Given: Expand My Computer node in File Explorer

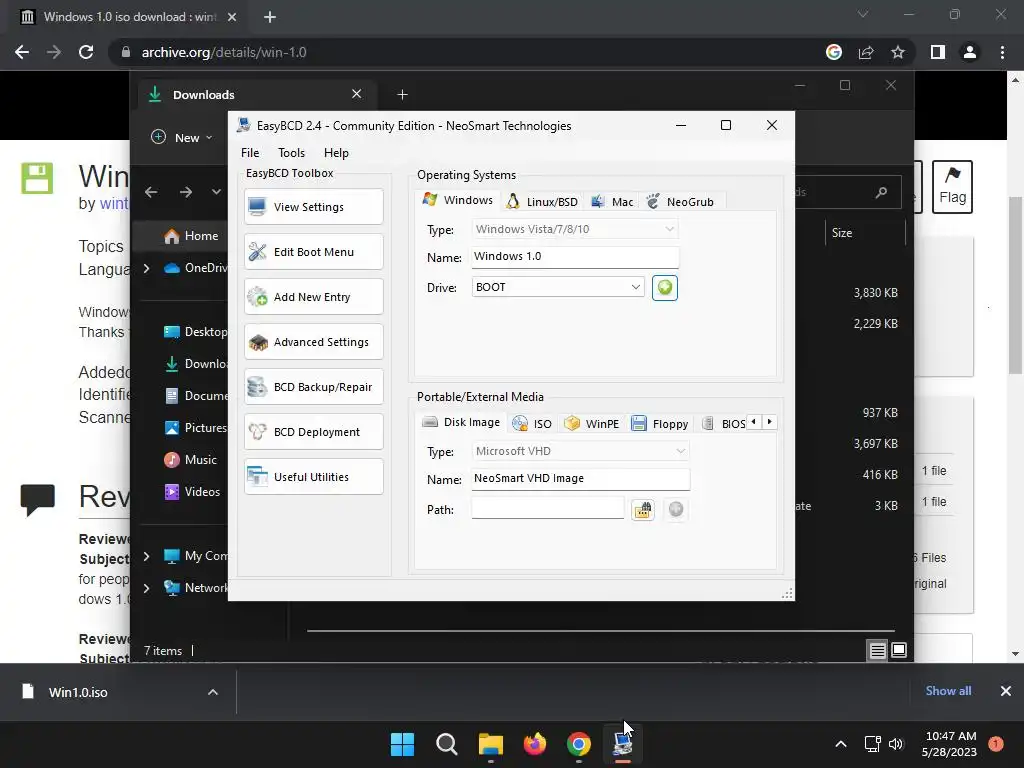Looking at the screenshot, I should [x=146, y=556].
